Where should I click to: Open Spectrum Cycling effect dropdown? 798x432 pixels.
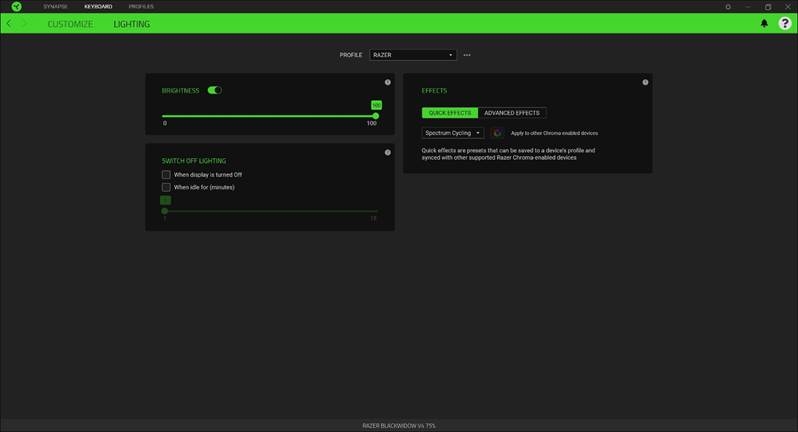click(x=452, y=133)
